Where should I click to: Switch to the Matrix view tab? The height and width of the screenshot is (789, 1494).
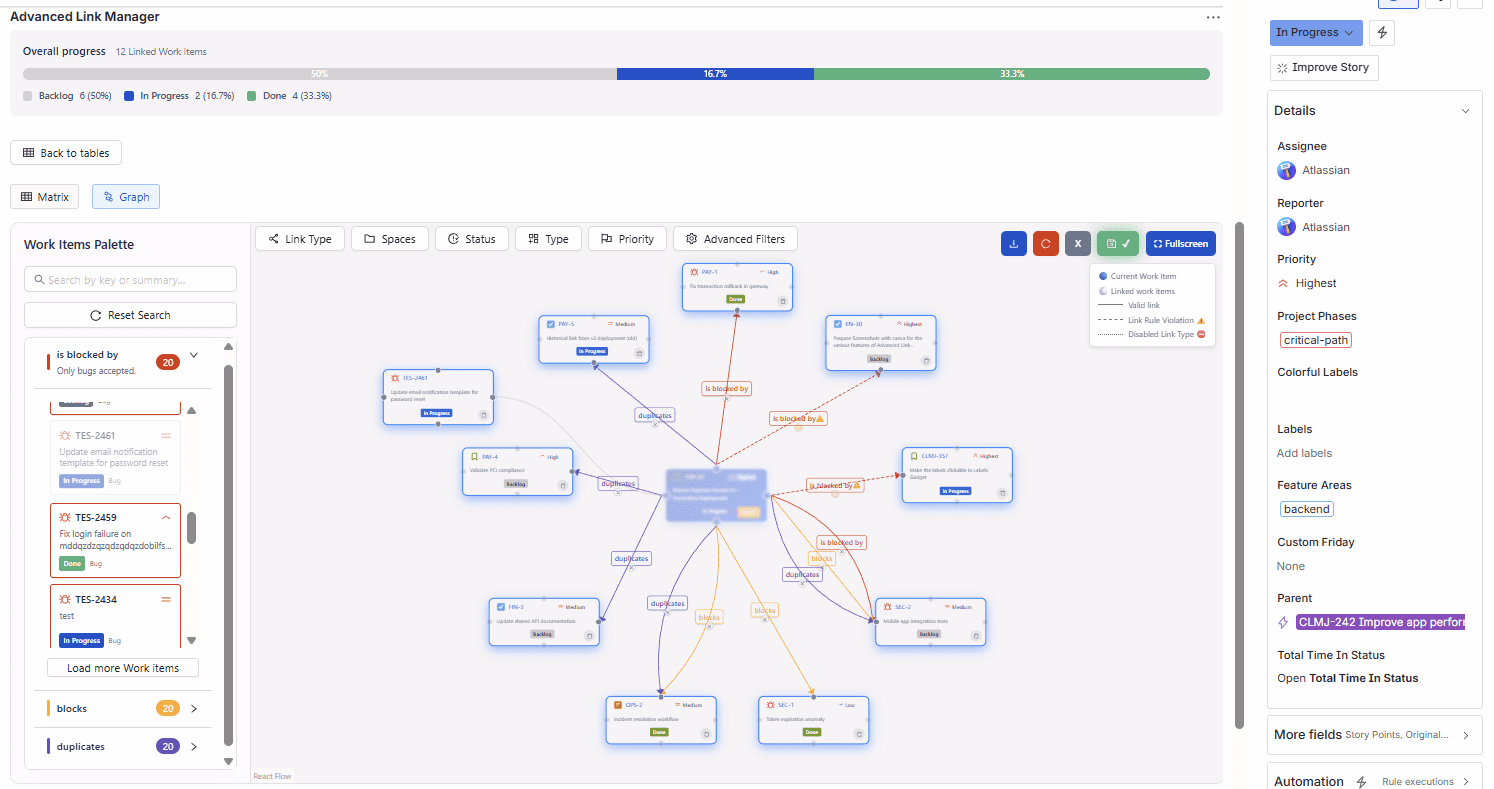pos(44,196)
